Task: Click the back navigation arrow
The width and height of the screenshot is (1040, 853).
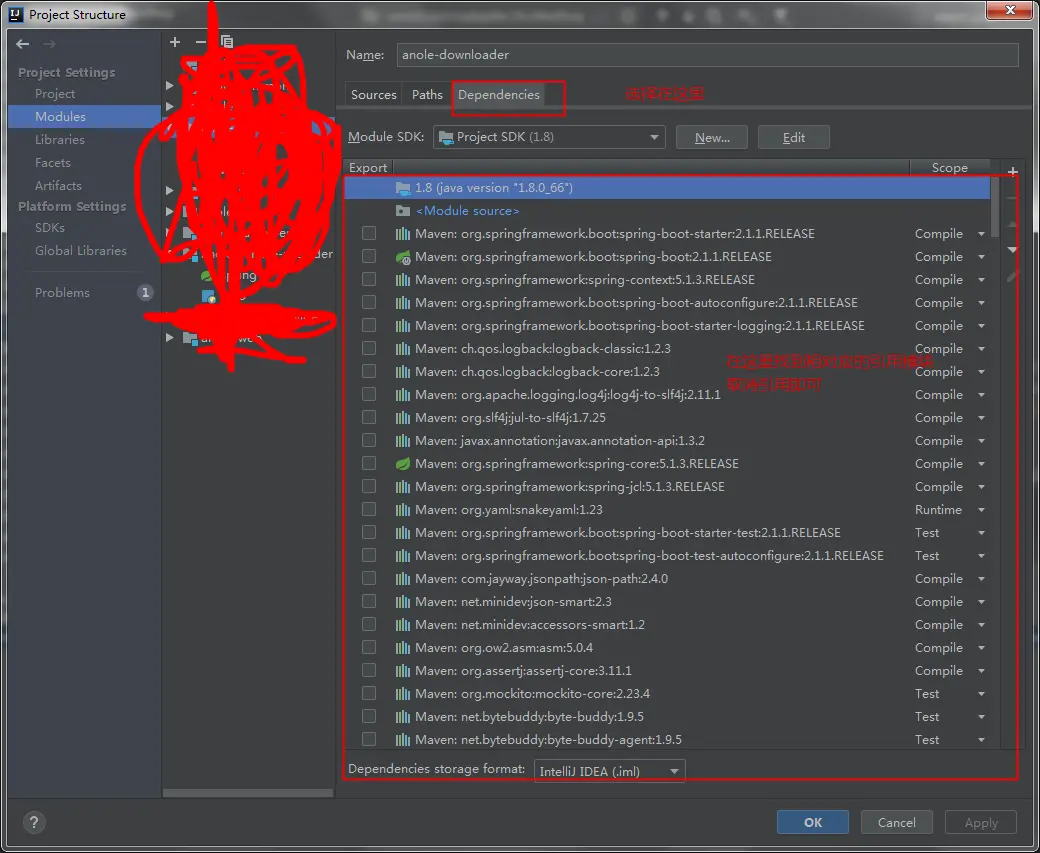Action: coord(23,44)
